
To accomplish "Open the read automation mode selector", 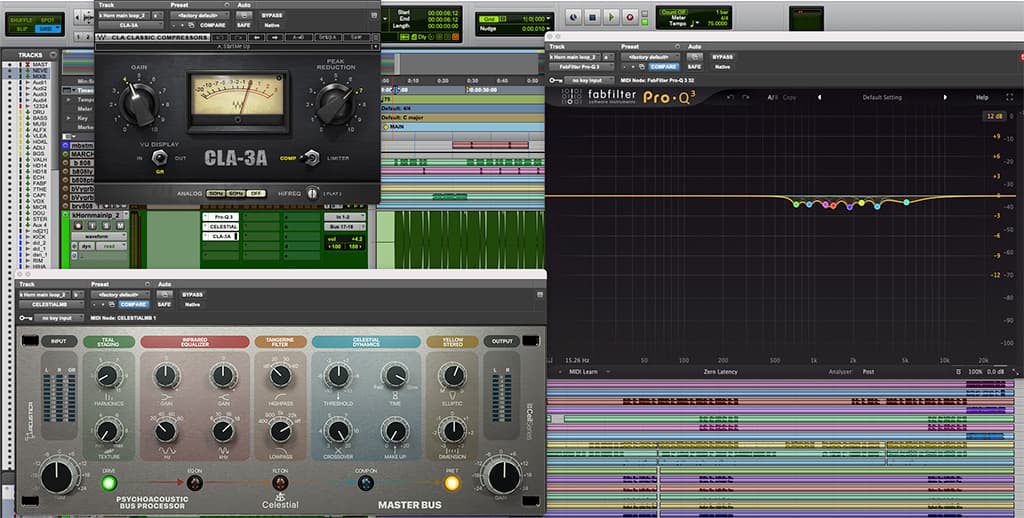I will tap(112, 246).
